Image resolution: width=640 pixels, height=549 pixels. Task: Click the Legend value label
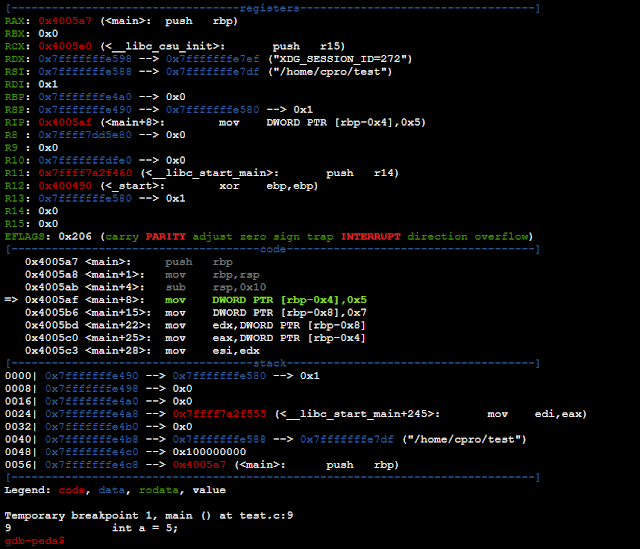coord(209,490)
